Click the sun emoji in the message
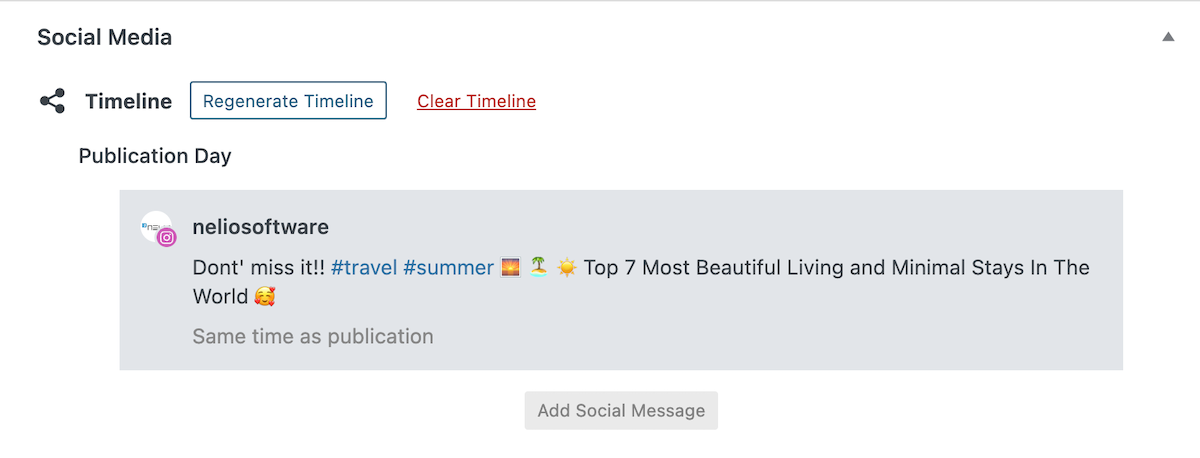This screenshot has width=1200, height=458. [567, 268]
